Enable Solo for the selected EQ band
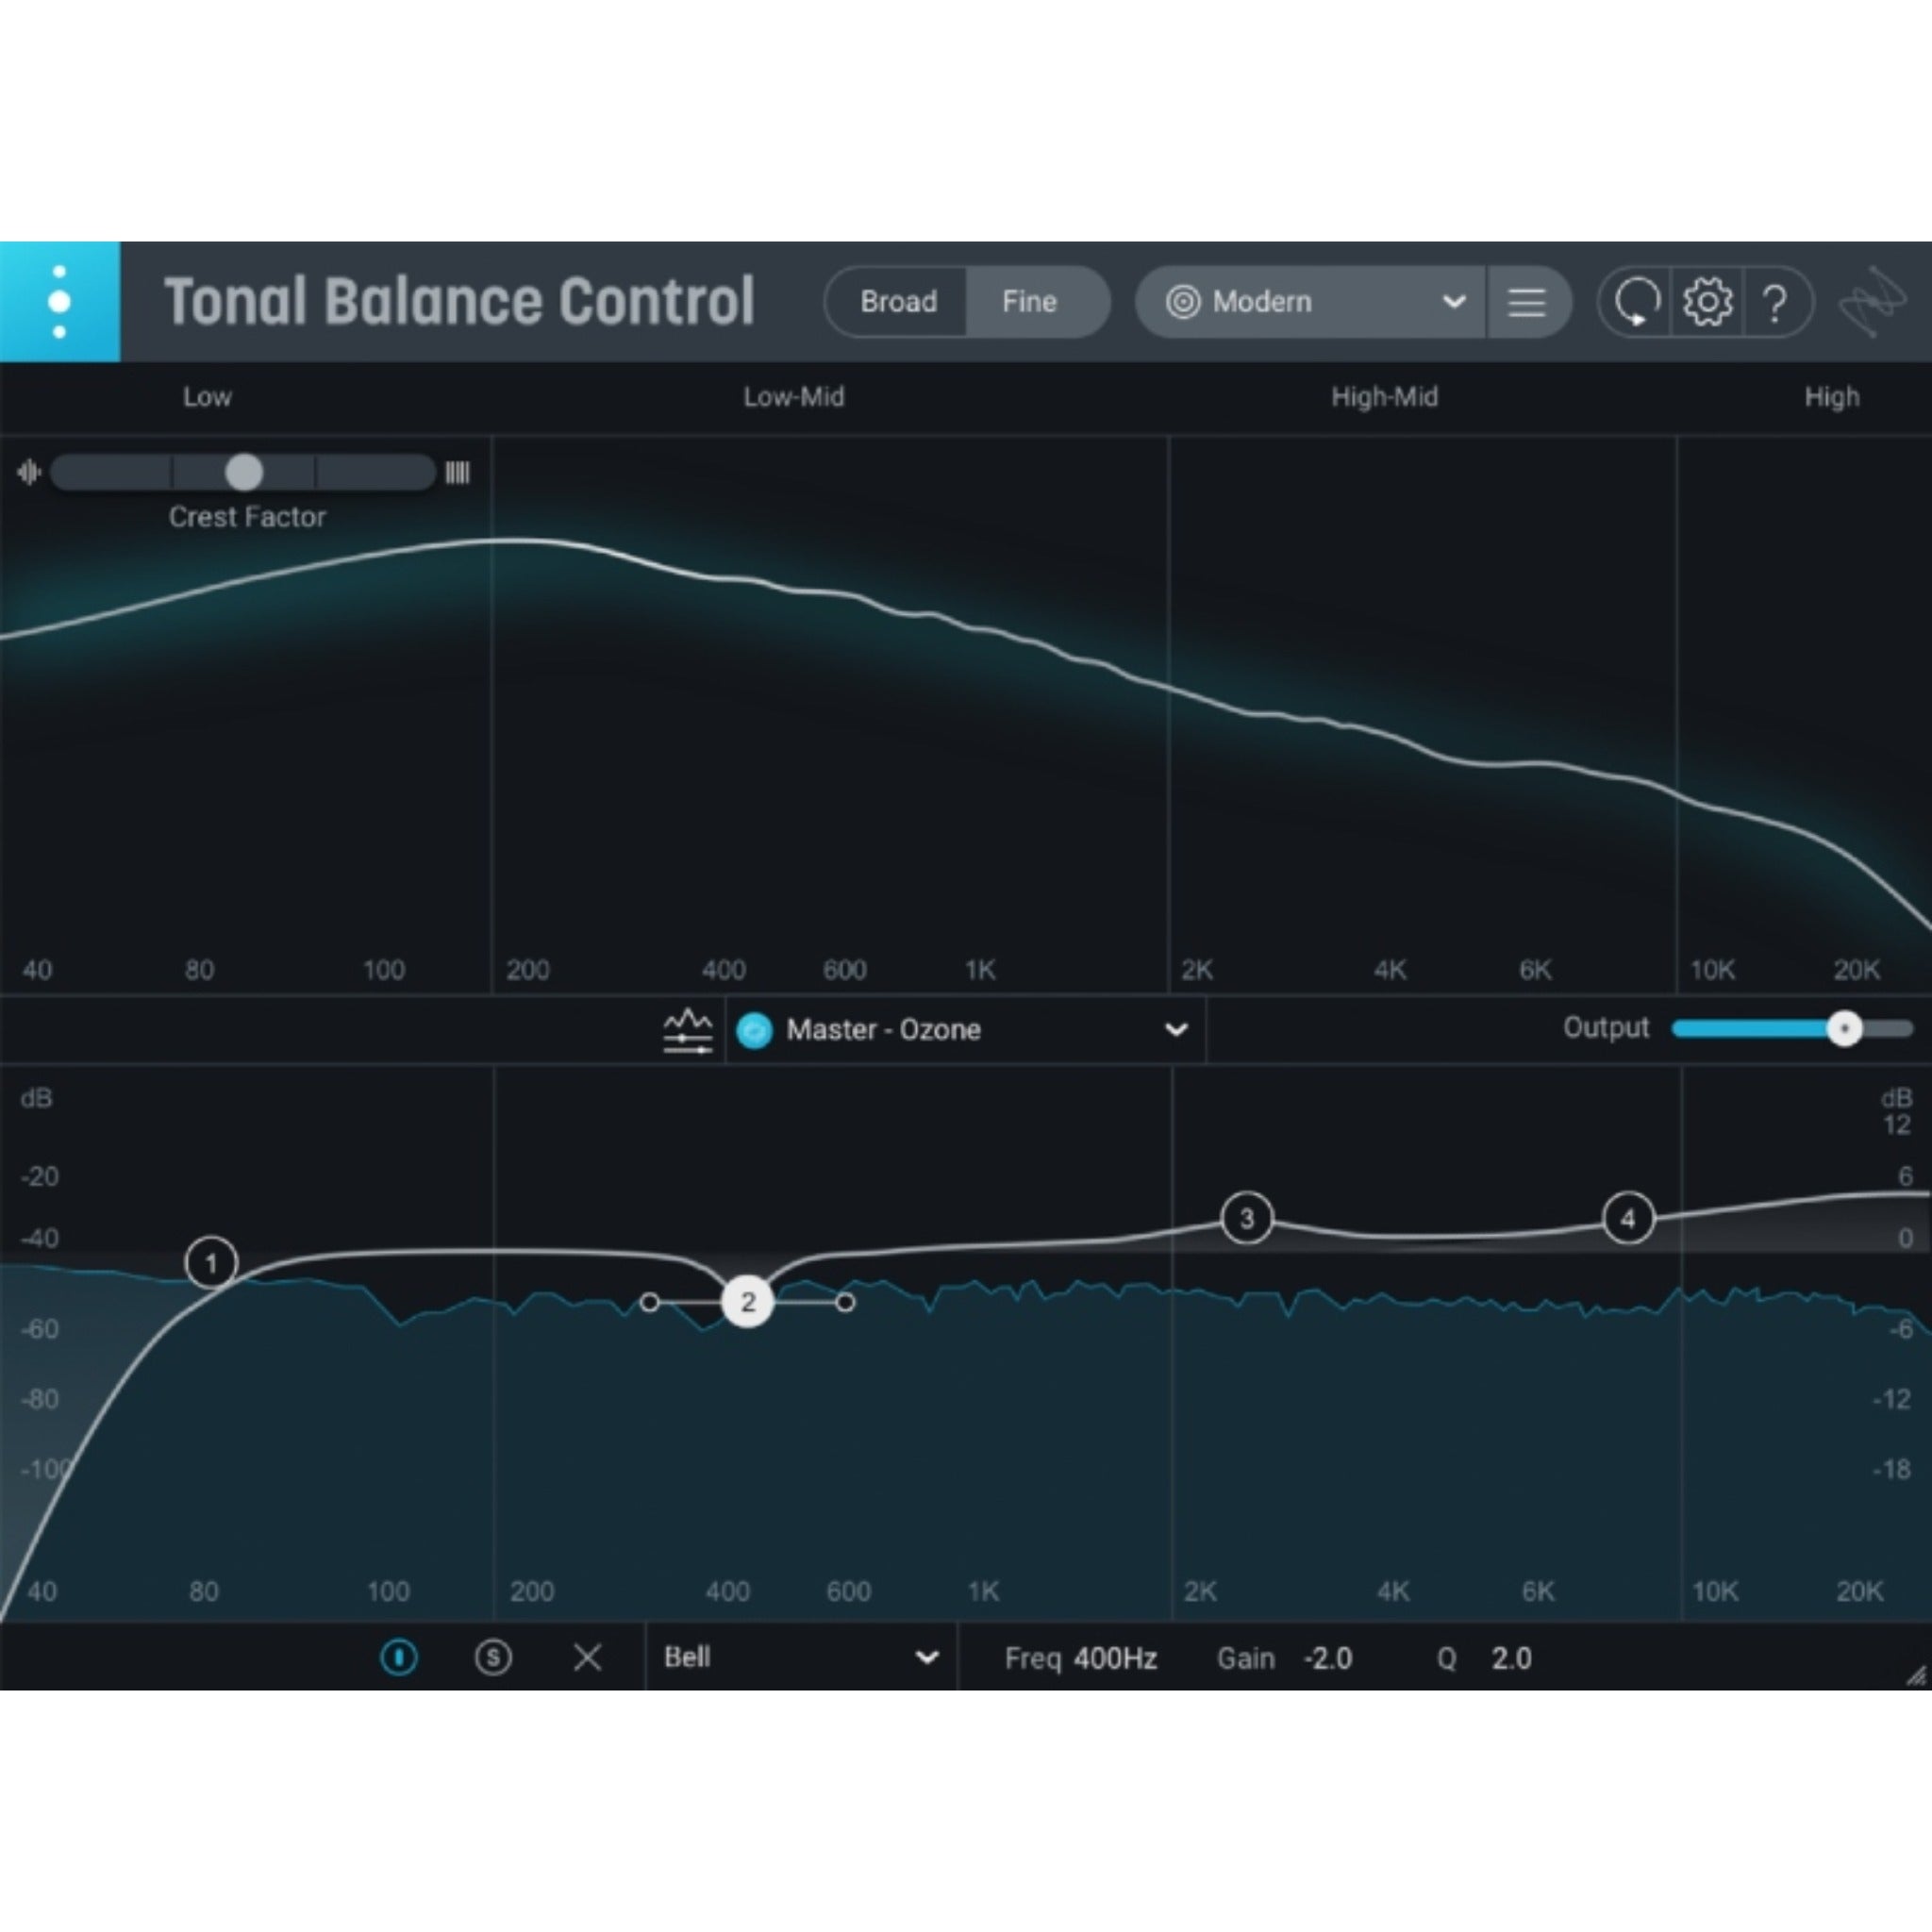The image size is (1932, 1932). (x=493, y=1658)
